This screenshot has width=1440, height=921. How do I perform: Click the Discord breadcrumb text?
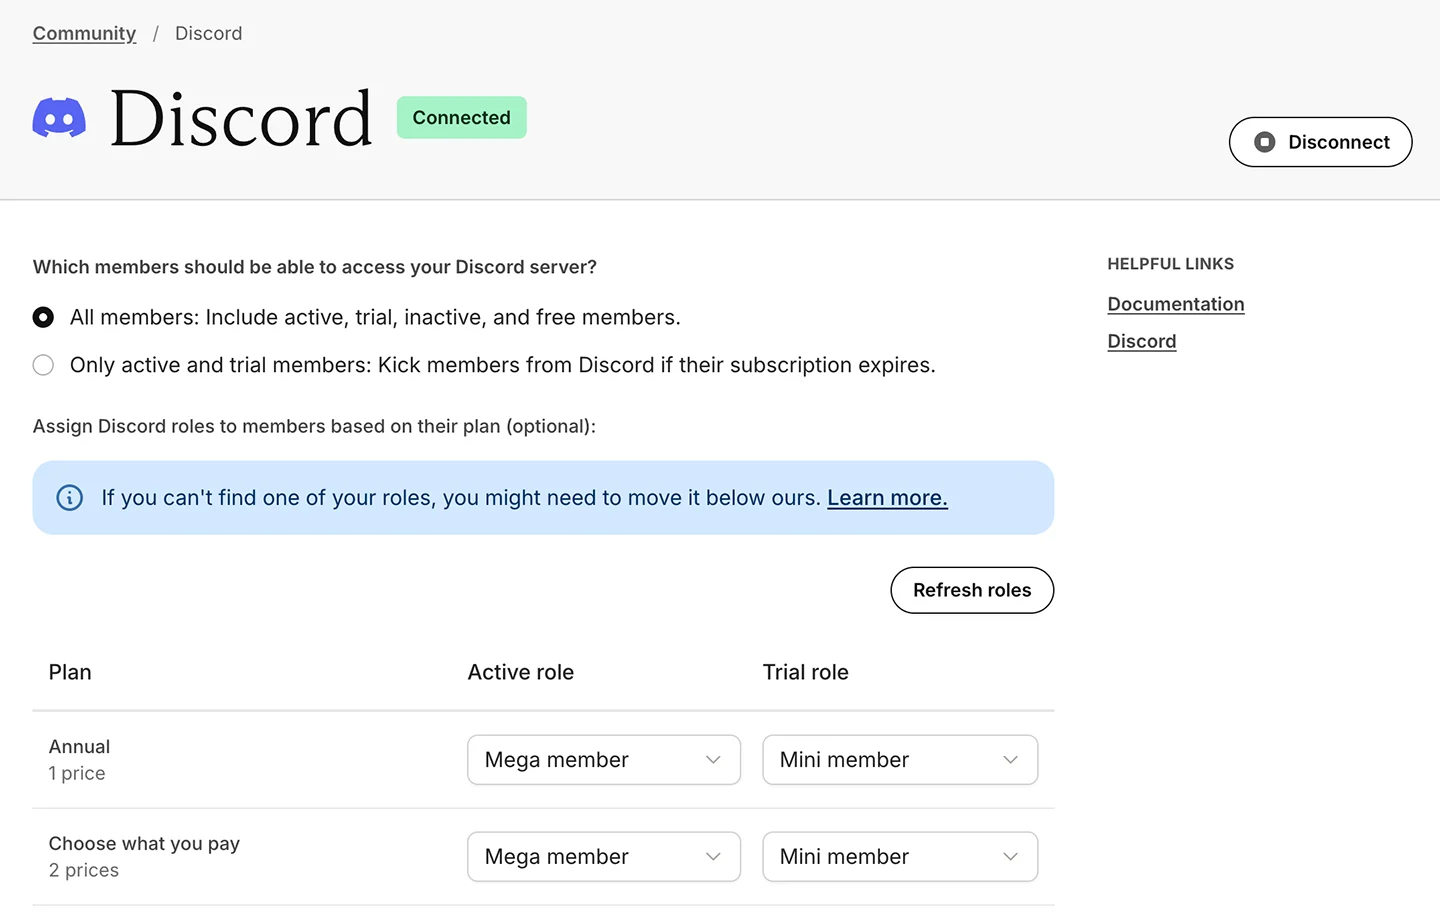click(x=208, y=33)
